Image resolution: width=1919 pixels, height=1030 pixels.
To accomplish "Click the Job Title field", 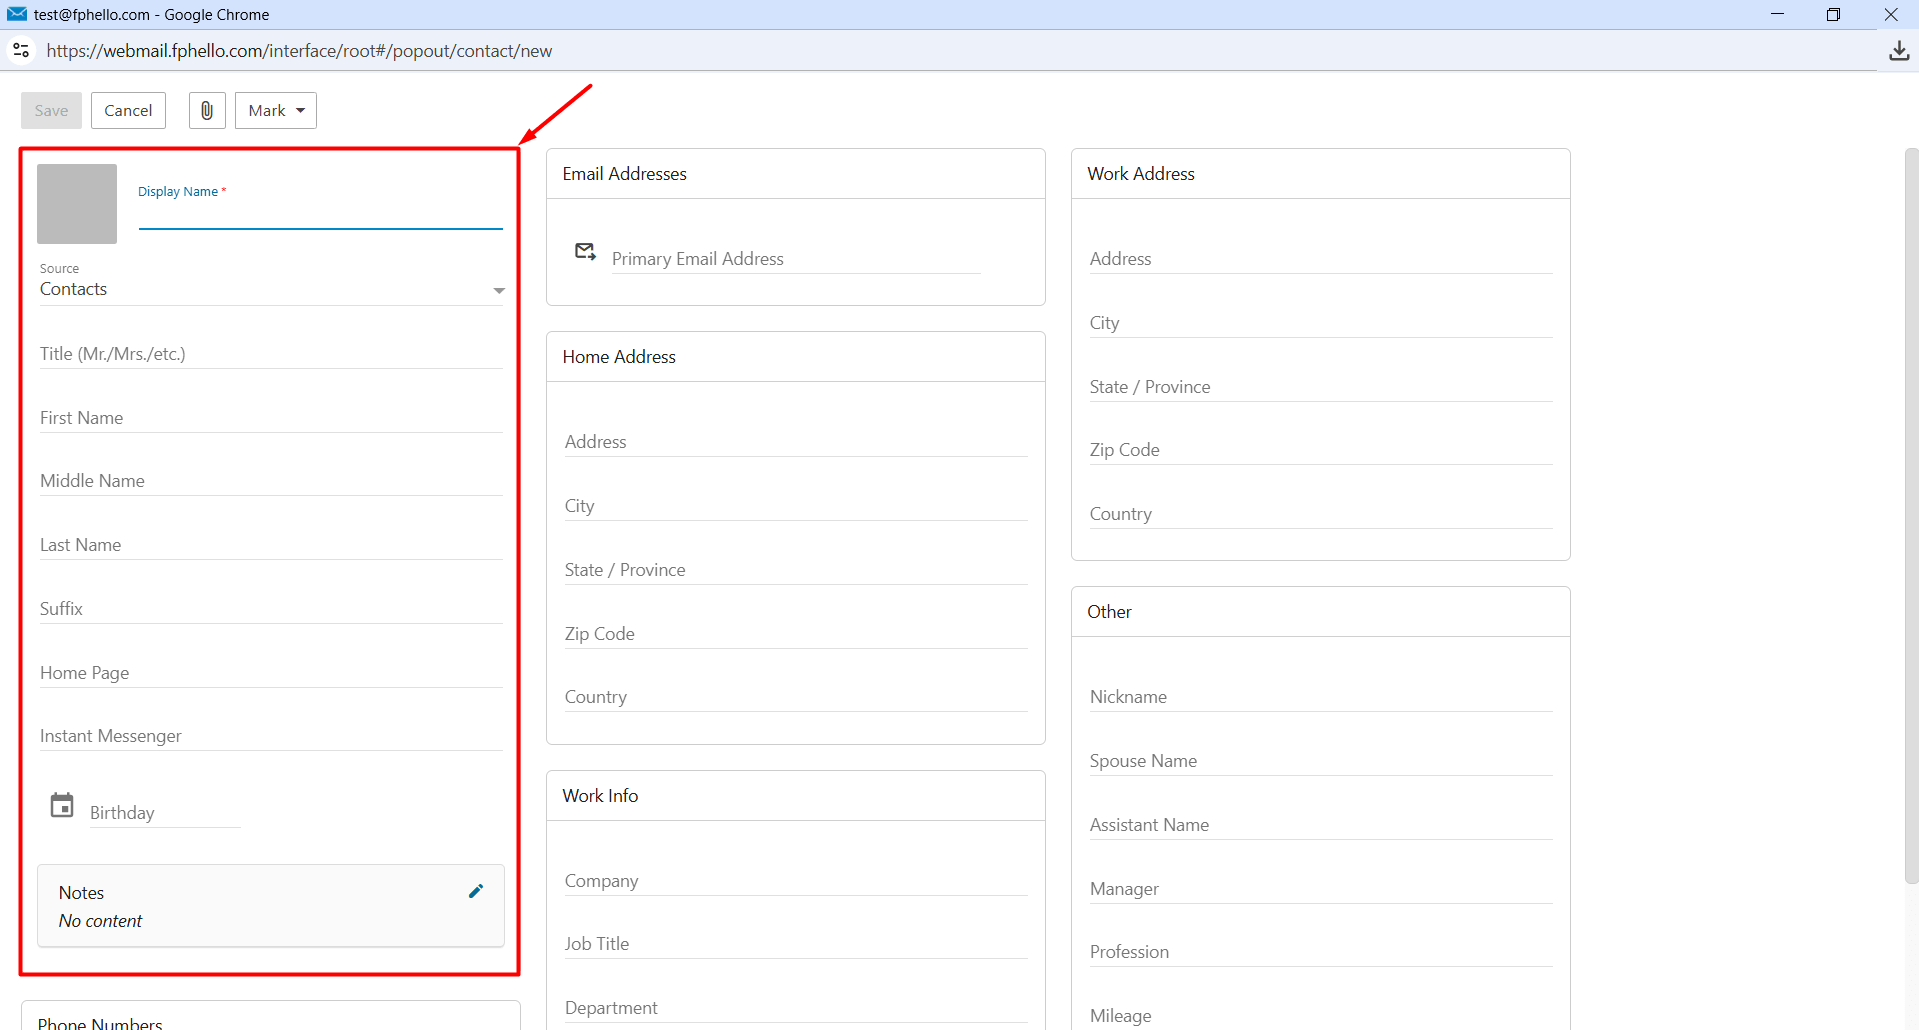I will [796, 944].
